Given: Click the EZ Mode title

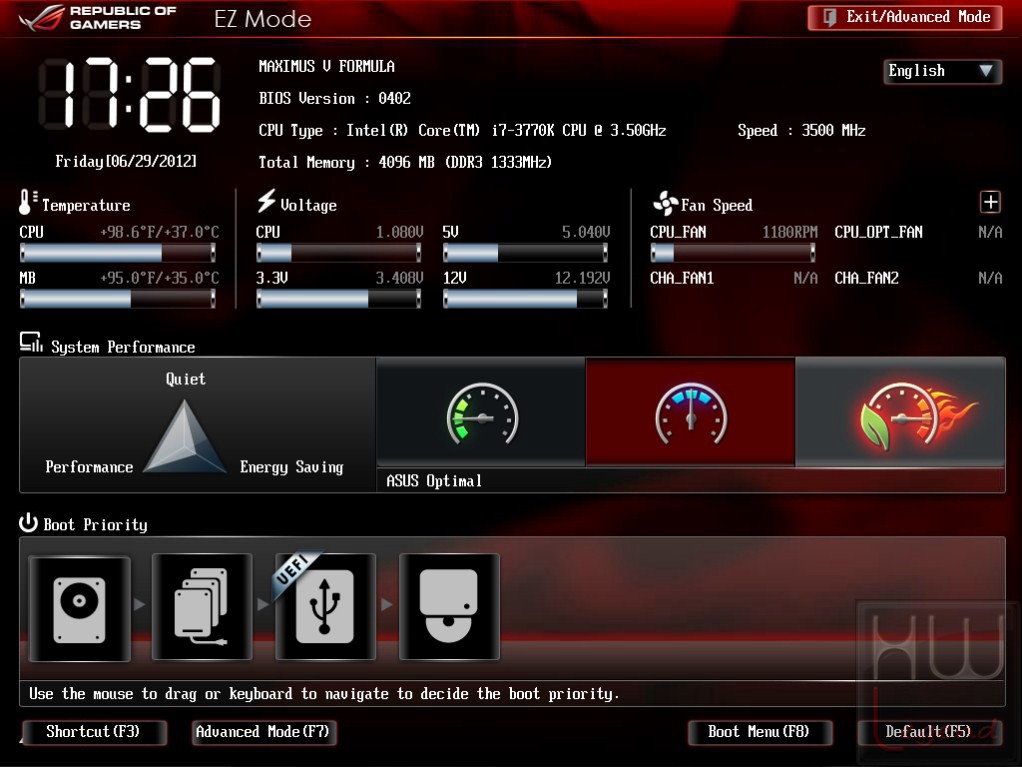Looking at the screenshot, I should point(263,19).
